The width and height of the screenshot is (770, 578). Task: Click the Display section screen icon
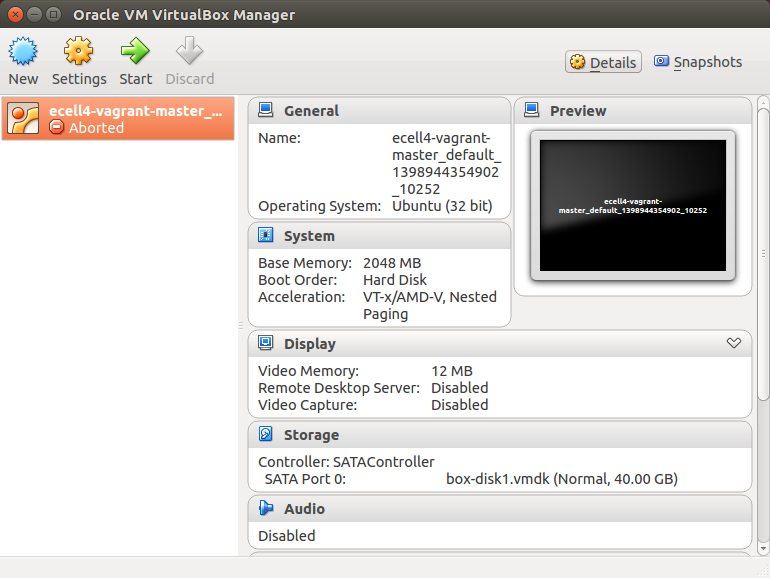(x=266, y=343)
